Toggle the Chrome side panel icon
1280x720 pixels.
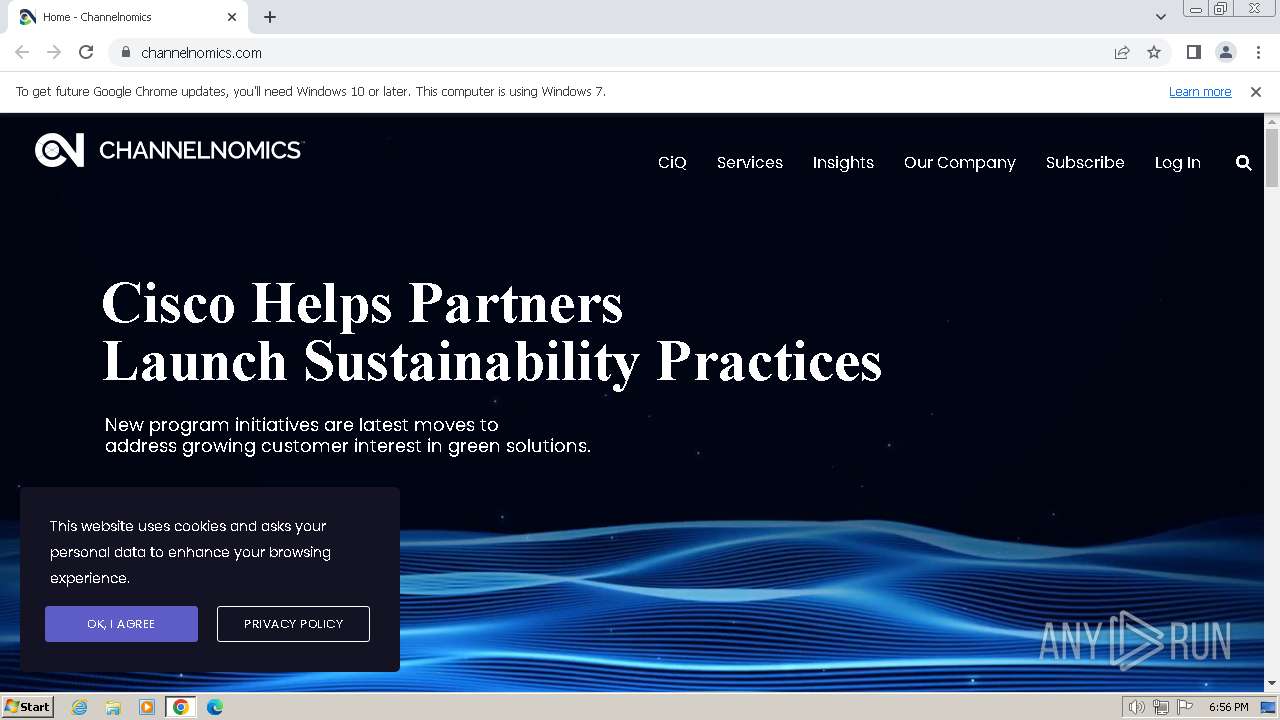[1193, 52]
